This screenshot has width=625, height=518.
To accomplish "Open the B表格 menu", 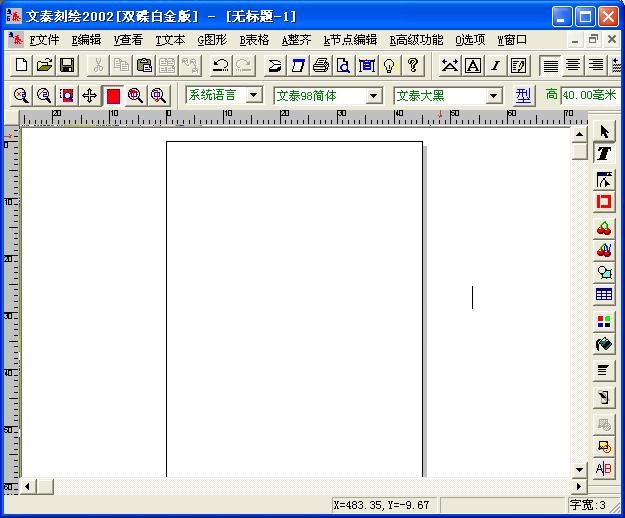I will [x=254, y=40].
